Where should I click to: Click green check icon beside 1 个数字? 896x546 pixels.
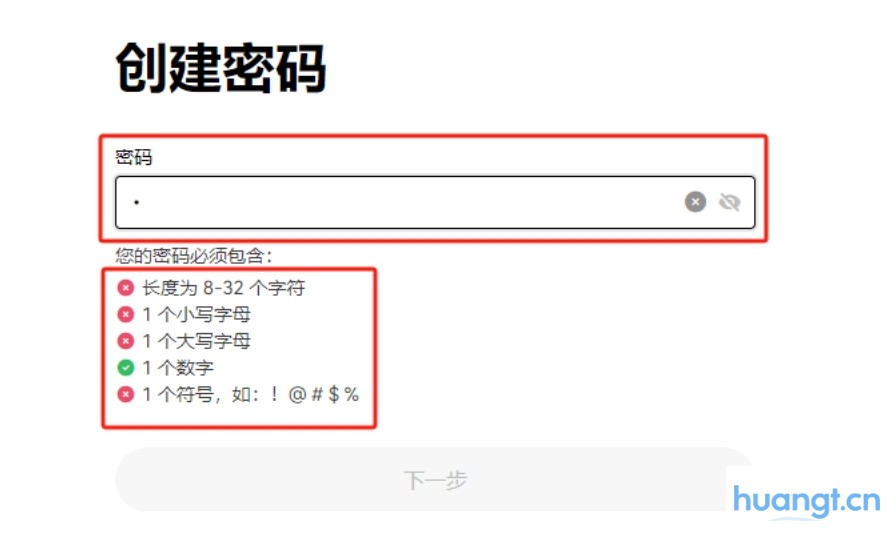(126, 367)
